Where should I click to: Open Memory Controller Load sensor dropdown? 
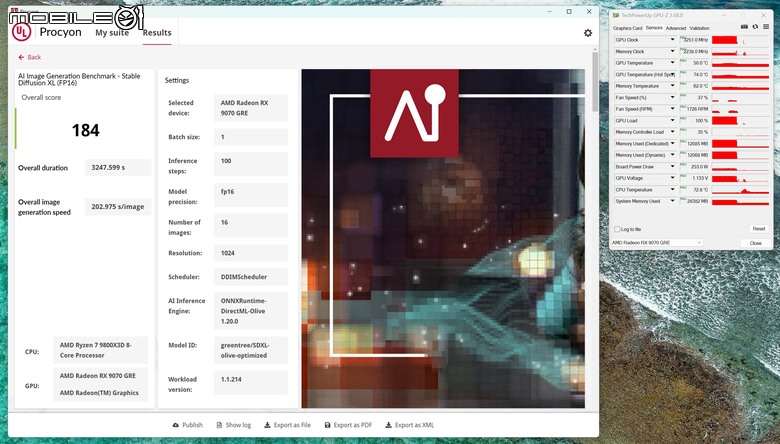(672, 132)
